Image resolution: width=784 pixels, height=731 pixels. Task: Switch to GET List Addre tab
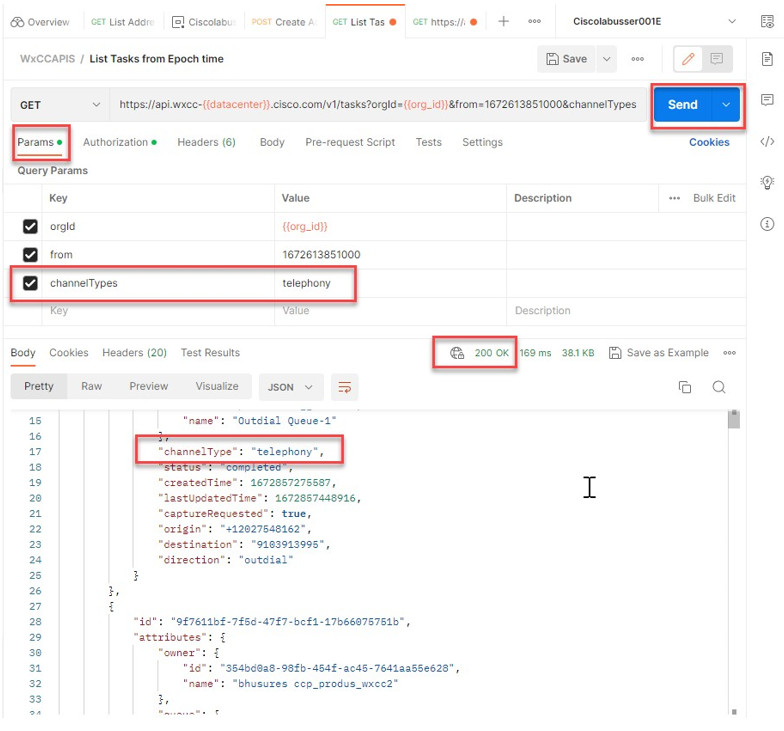123,22
